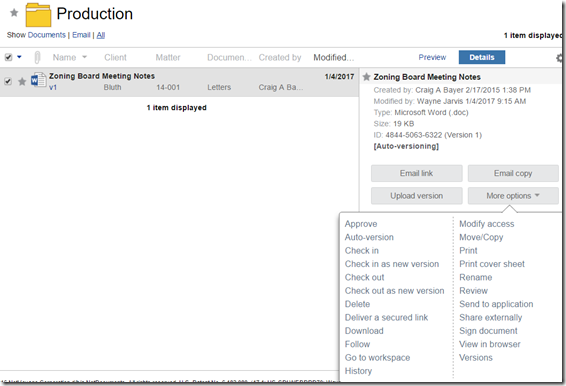Image resolution: width=566 pixels, height=386 pixels.
Task: Choose Follow from the menu
Action: 357,344
